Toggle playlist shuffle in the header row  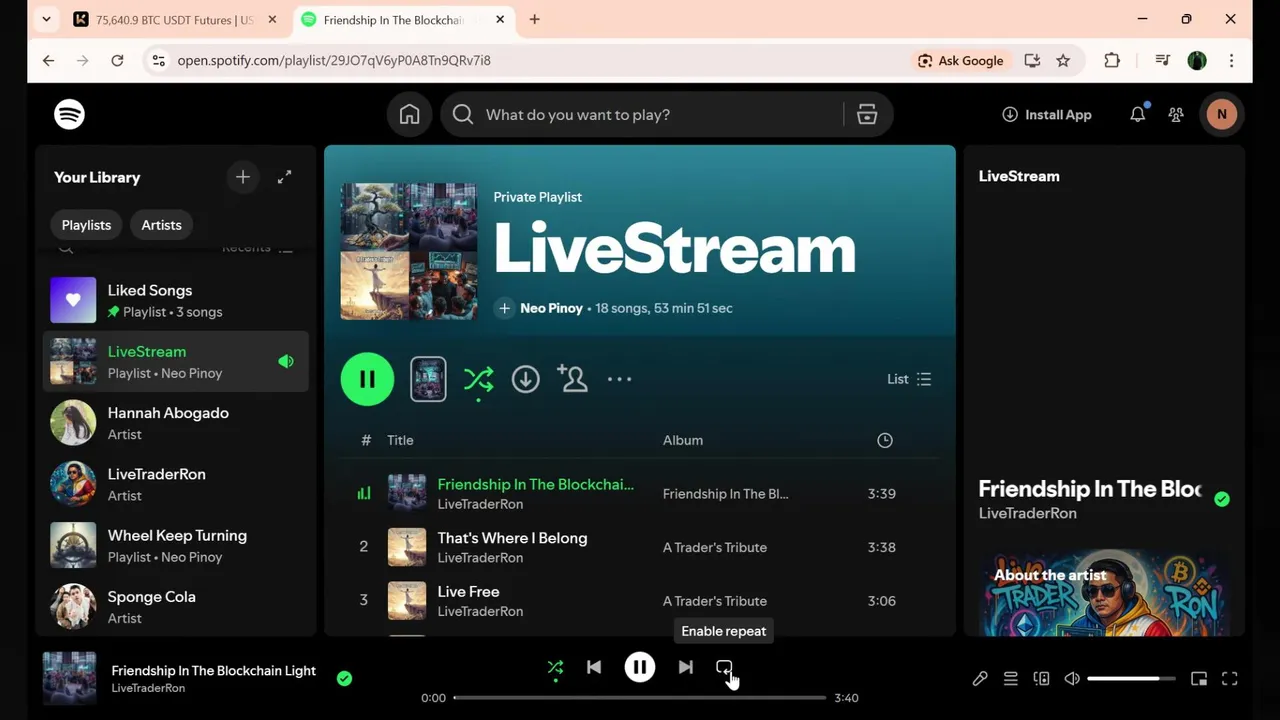pyautogui.click(x=478, y=379)
